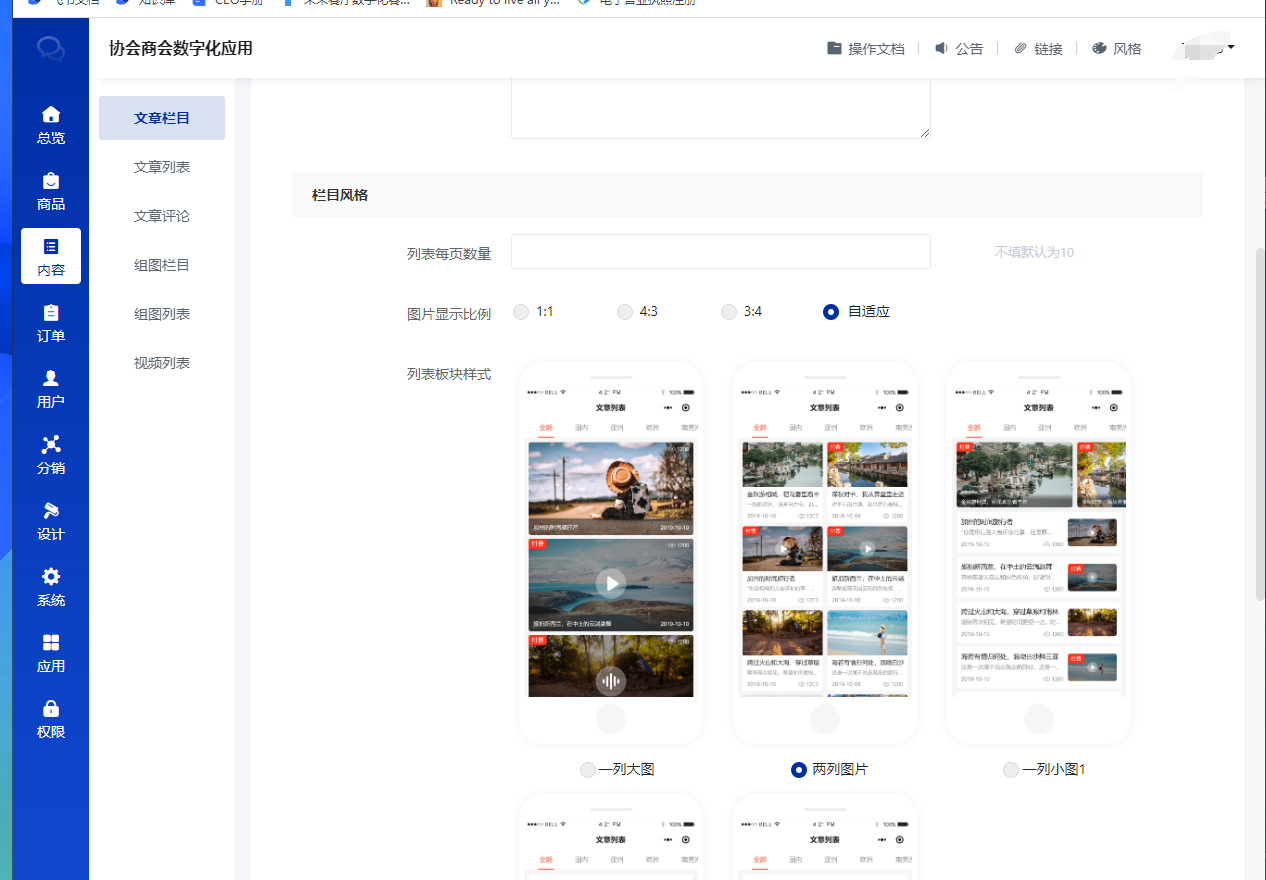Screen dimensions: 1266x880
Task: Choose the 一列大图 layout radio button
Action: (588, 770)
